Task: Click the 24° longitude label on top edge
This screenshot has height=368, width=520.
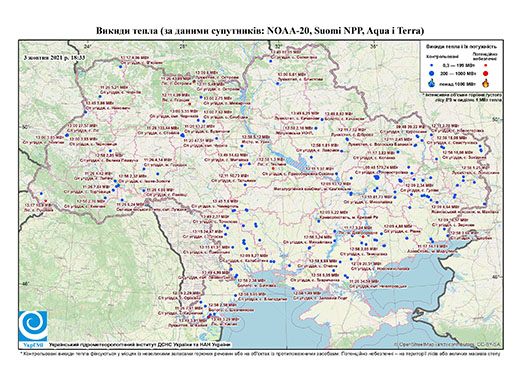Action: click(88, 46)
